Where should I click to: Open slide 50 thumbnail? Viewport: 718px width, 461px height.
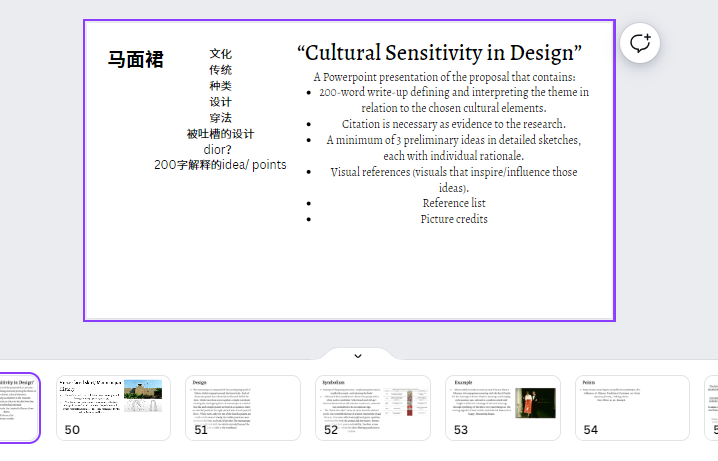tap(114, 408)
